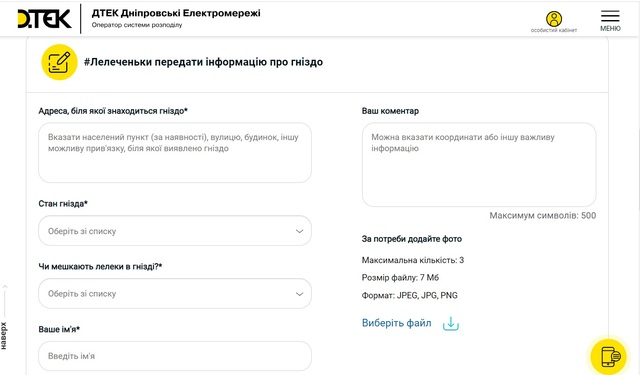The height and width of the screenshot is (375, 640).
Task: Focus the nest address text area
Action: point(175,153)
